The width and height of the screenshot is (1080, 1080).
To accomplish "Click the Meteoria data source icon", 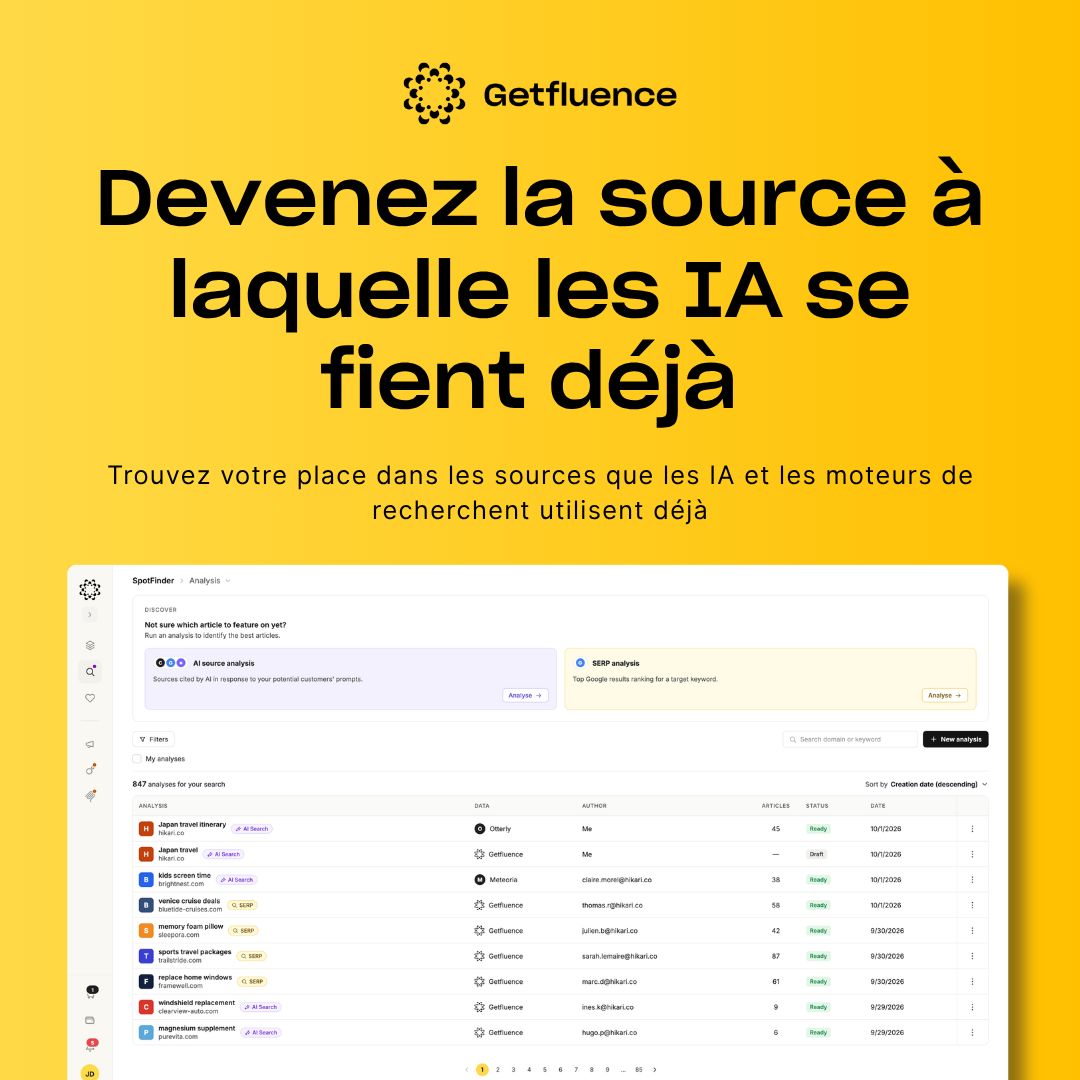I will pyautogui.click(x=480, y=880).
